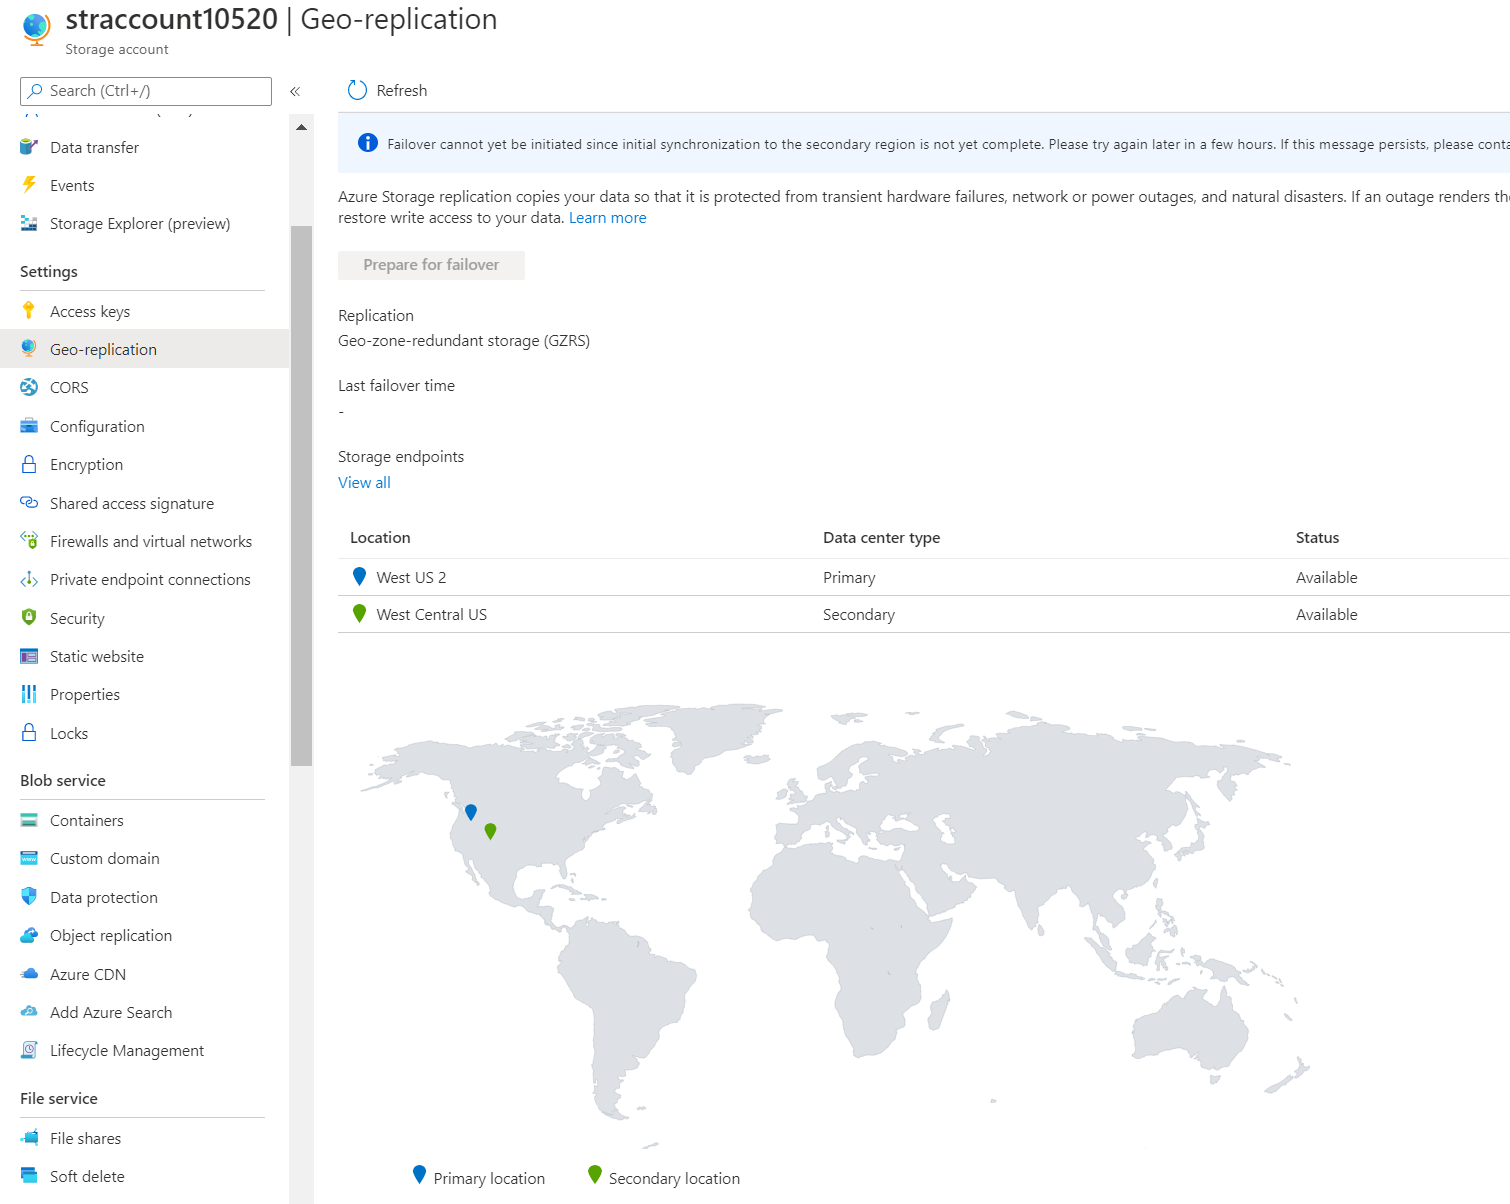The width and height of the screenshot is (1510, 1204).
Task: Click the green secondary pin on map
Action: click(490, 831)
